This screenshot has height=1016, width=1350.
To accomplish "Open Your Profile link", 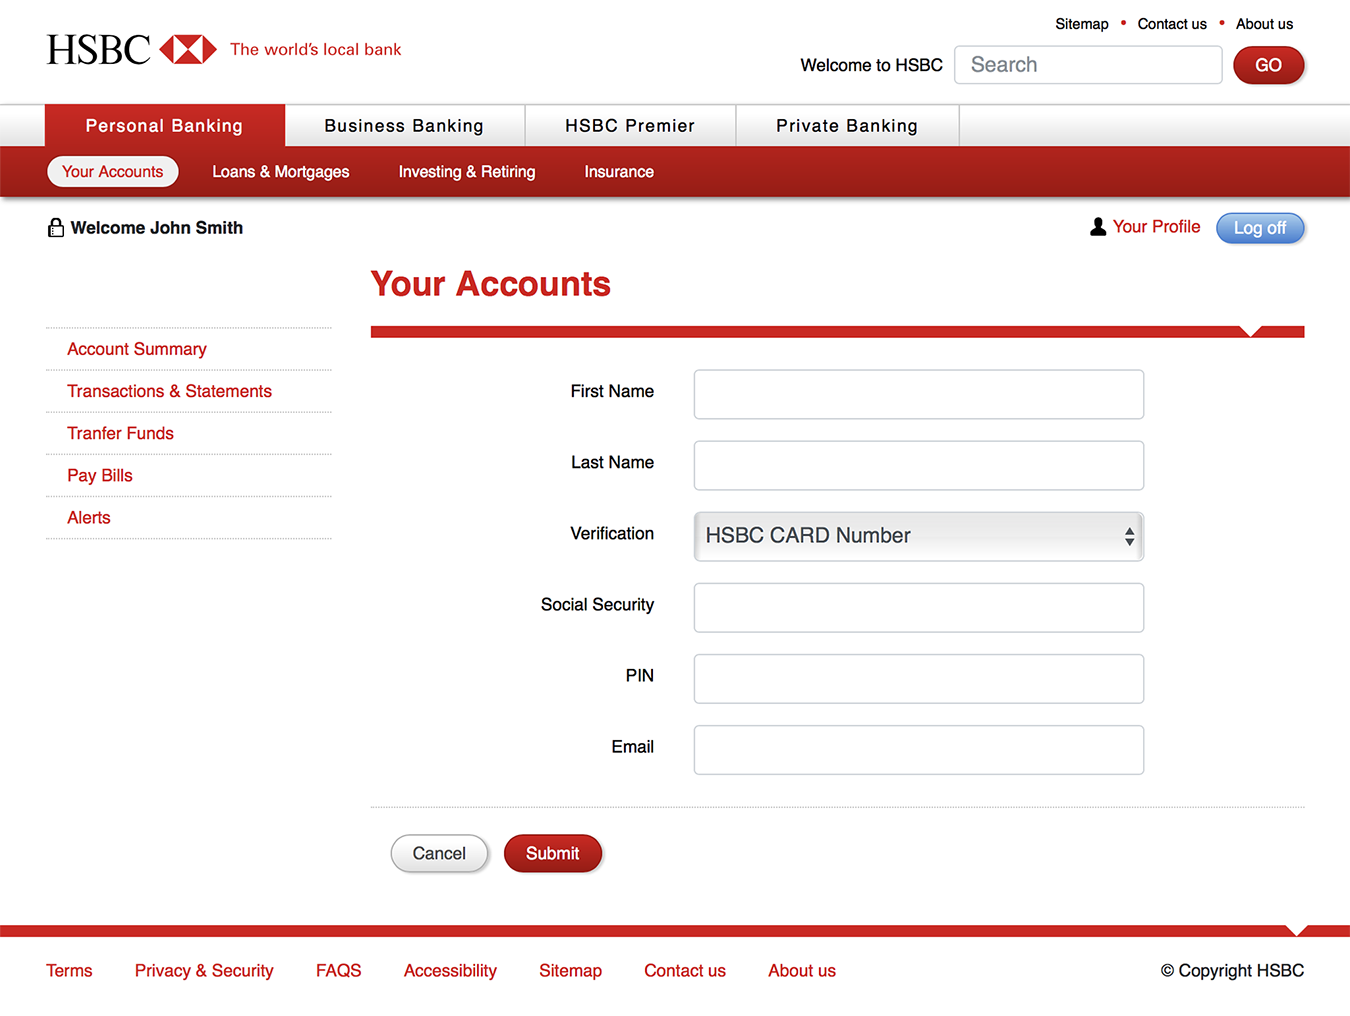I will tap(1156, 227).
